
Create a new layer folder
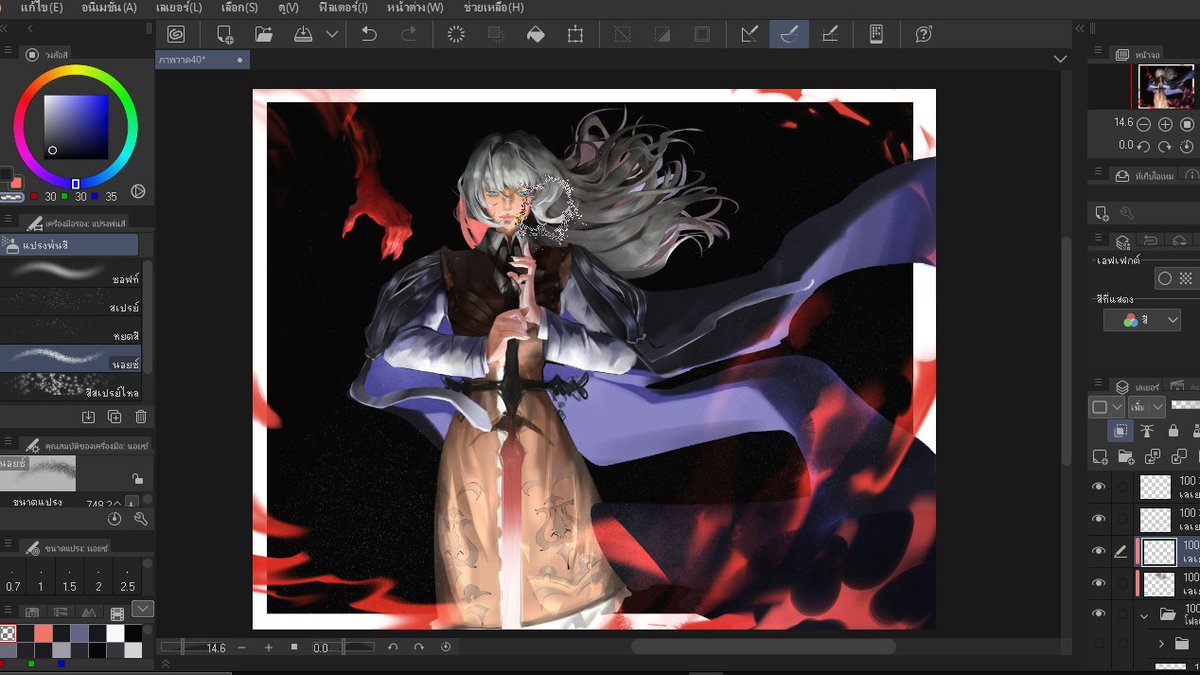coord(1125,455)
